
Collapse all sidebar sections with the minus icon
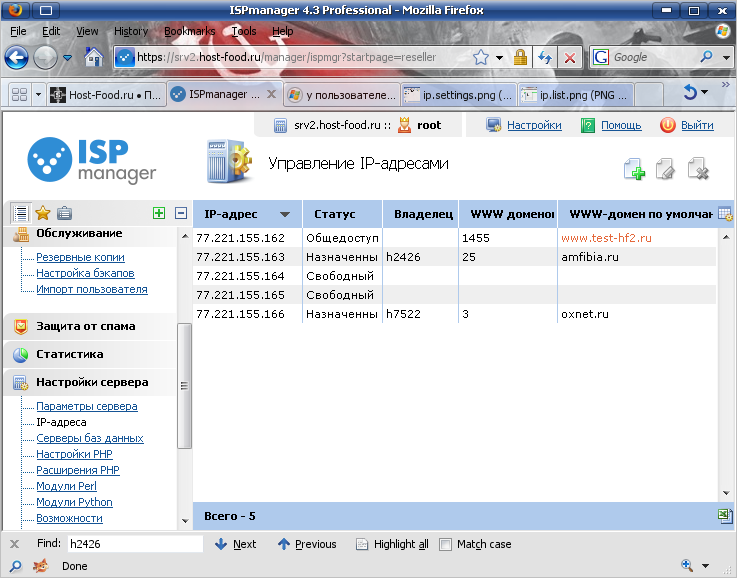181,213
